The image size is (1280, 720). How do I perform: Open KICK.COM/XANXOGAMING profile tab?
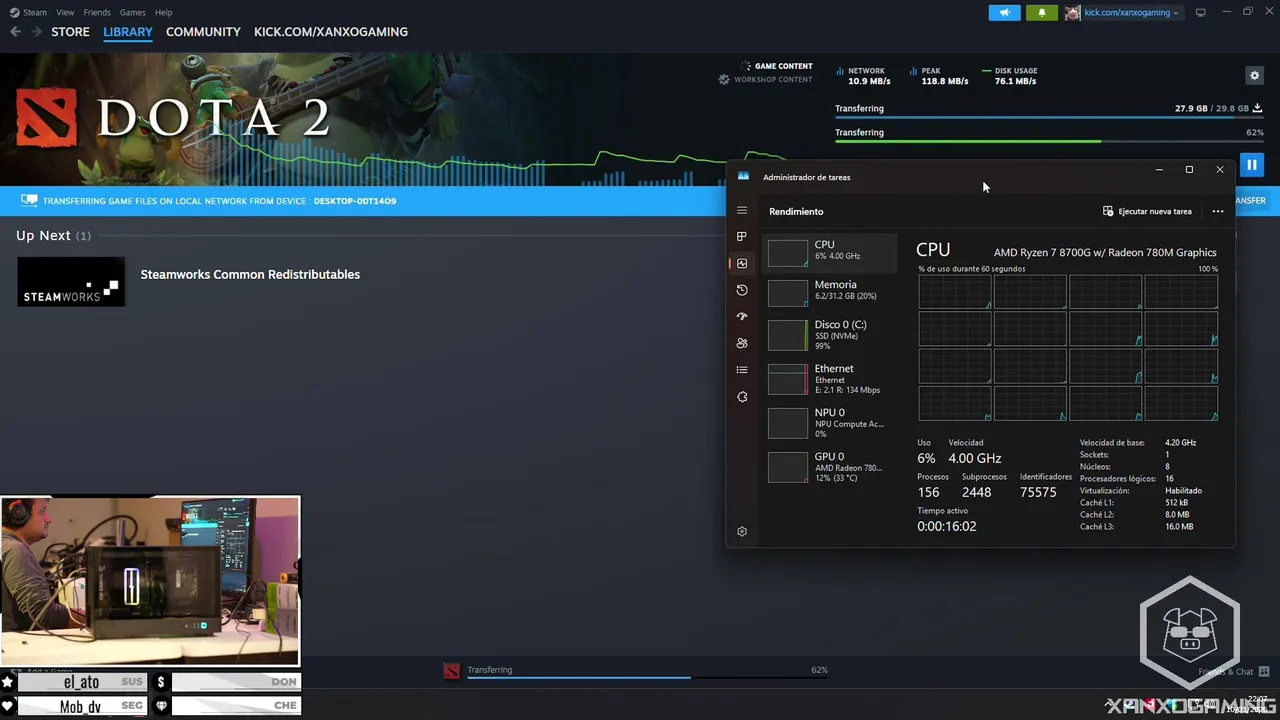331,32
